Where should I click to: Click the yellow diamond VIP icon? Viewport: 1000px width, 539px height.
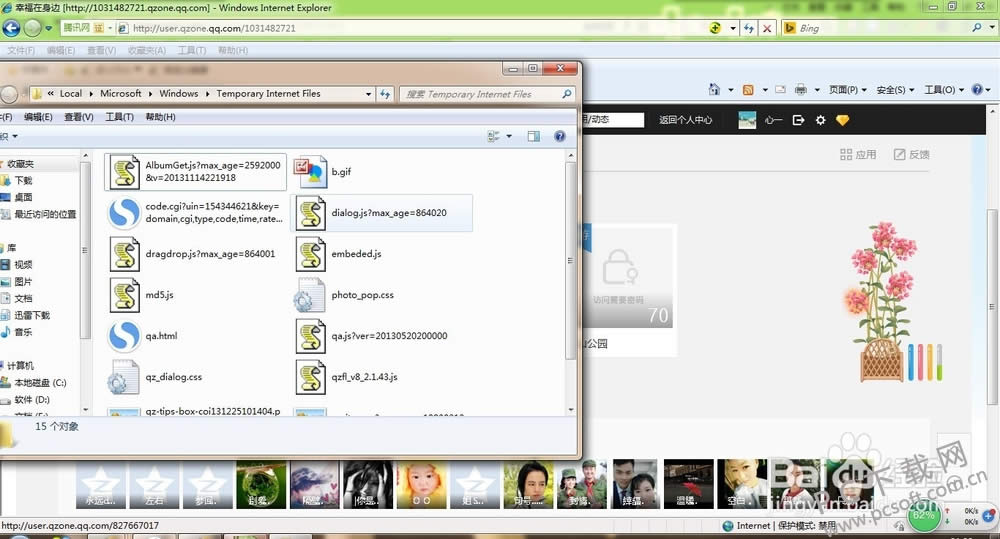pyautogui.click(x=842, y=120)
